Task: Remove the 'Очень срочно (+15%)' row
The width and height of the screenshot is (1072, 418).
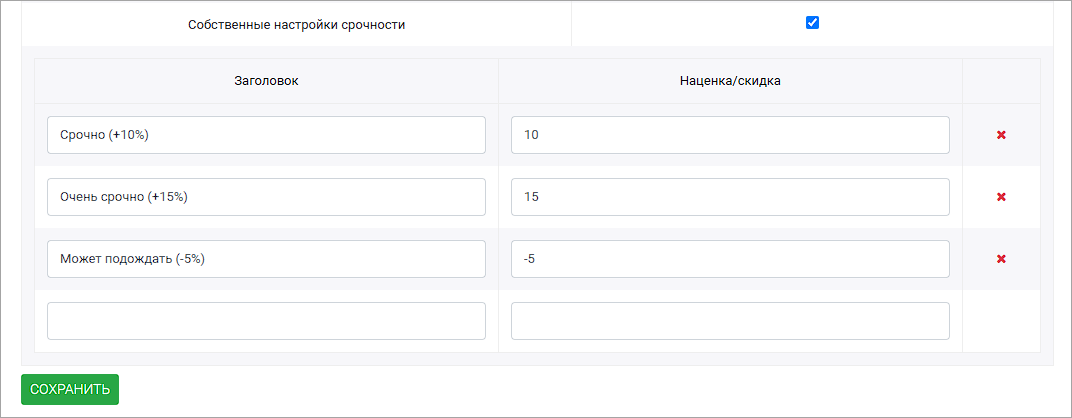Action: tap(1001, 197)
